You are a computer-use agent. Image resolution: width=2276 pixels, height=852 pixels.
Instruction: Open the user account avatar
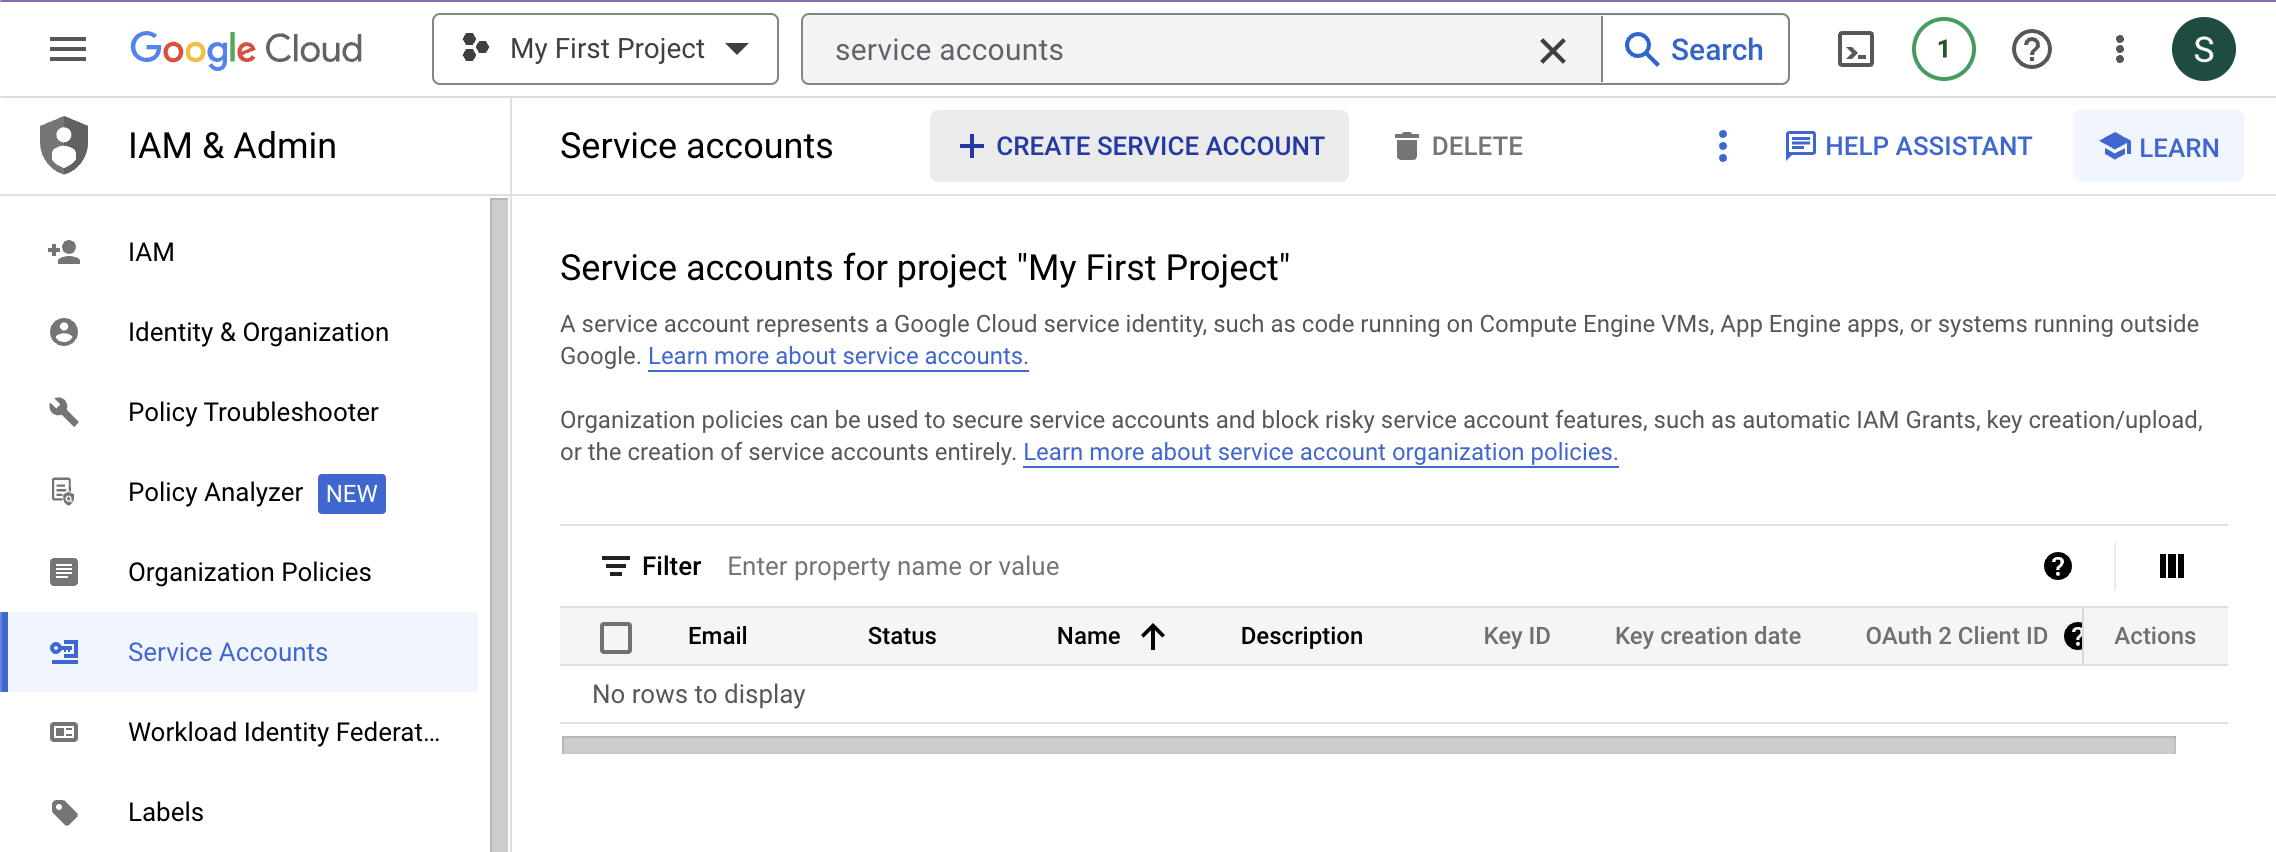click(x=2203, y=49)
